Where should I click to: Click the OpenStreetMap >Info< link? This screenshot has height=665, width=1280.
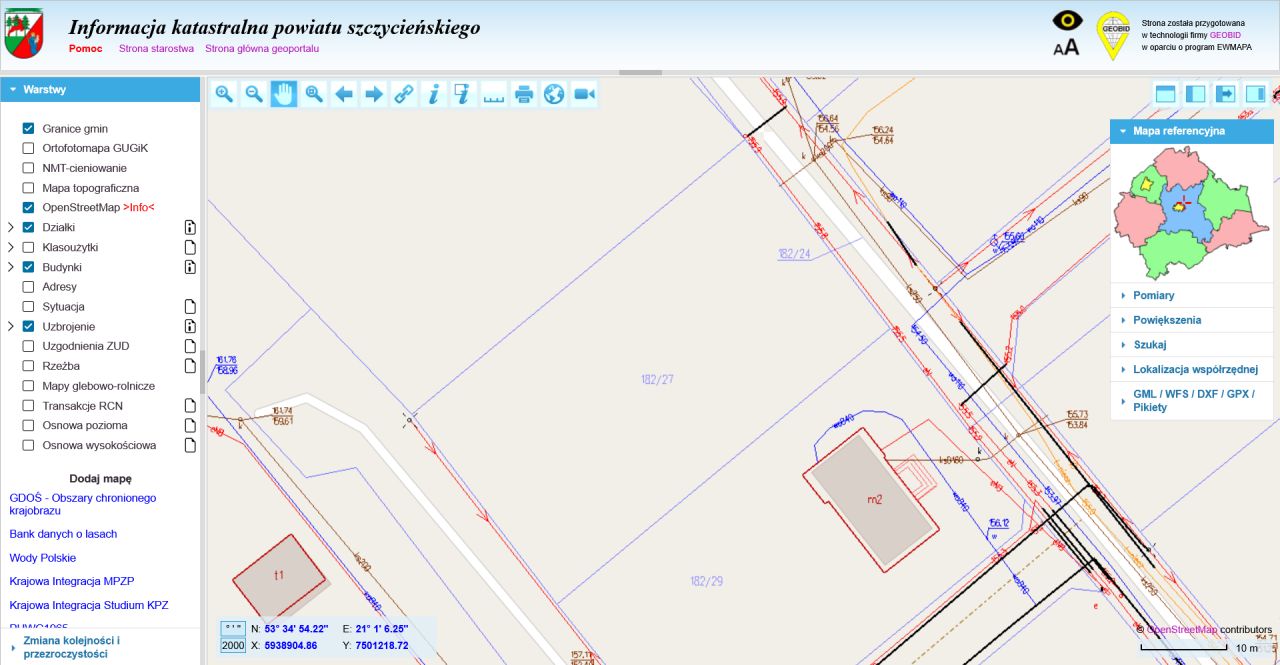139,208
